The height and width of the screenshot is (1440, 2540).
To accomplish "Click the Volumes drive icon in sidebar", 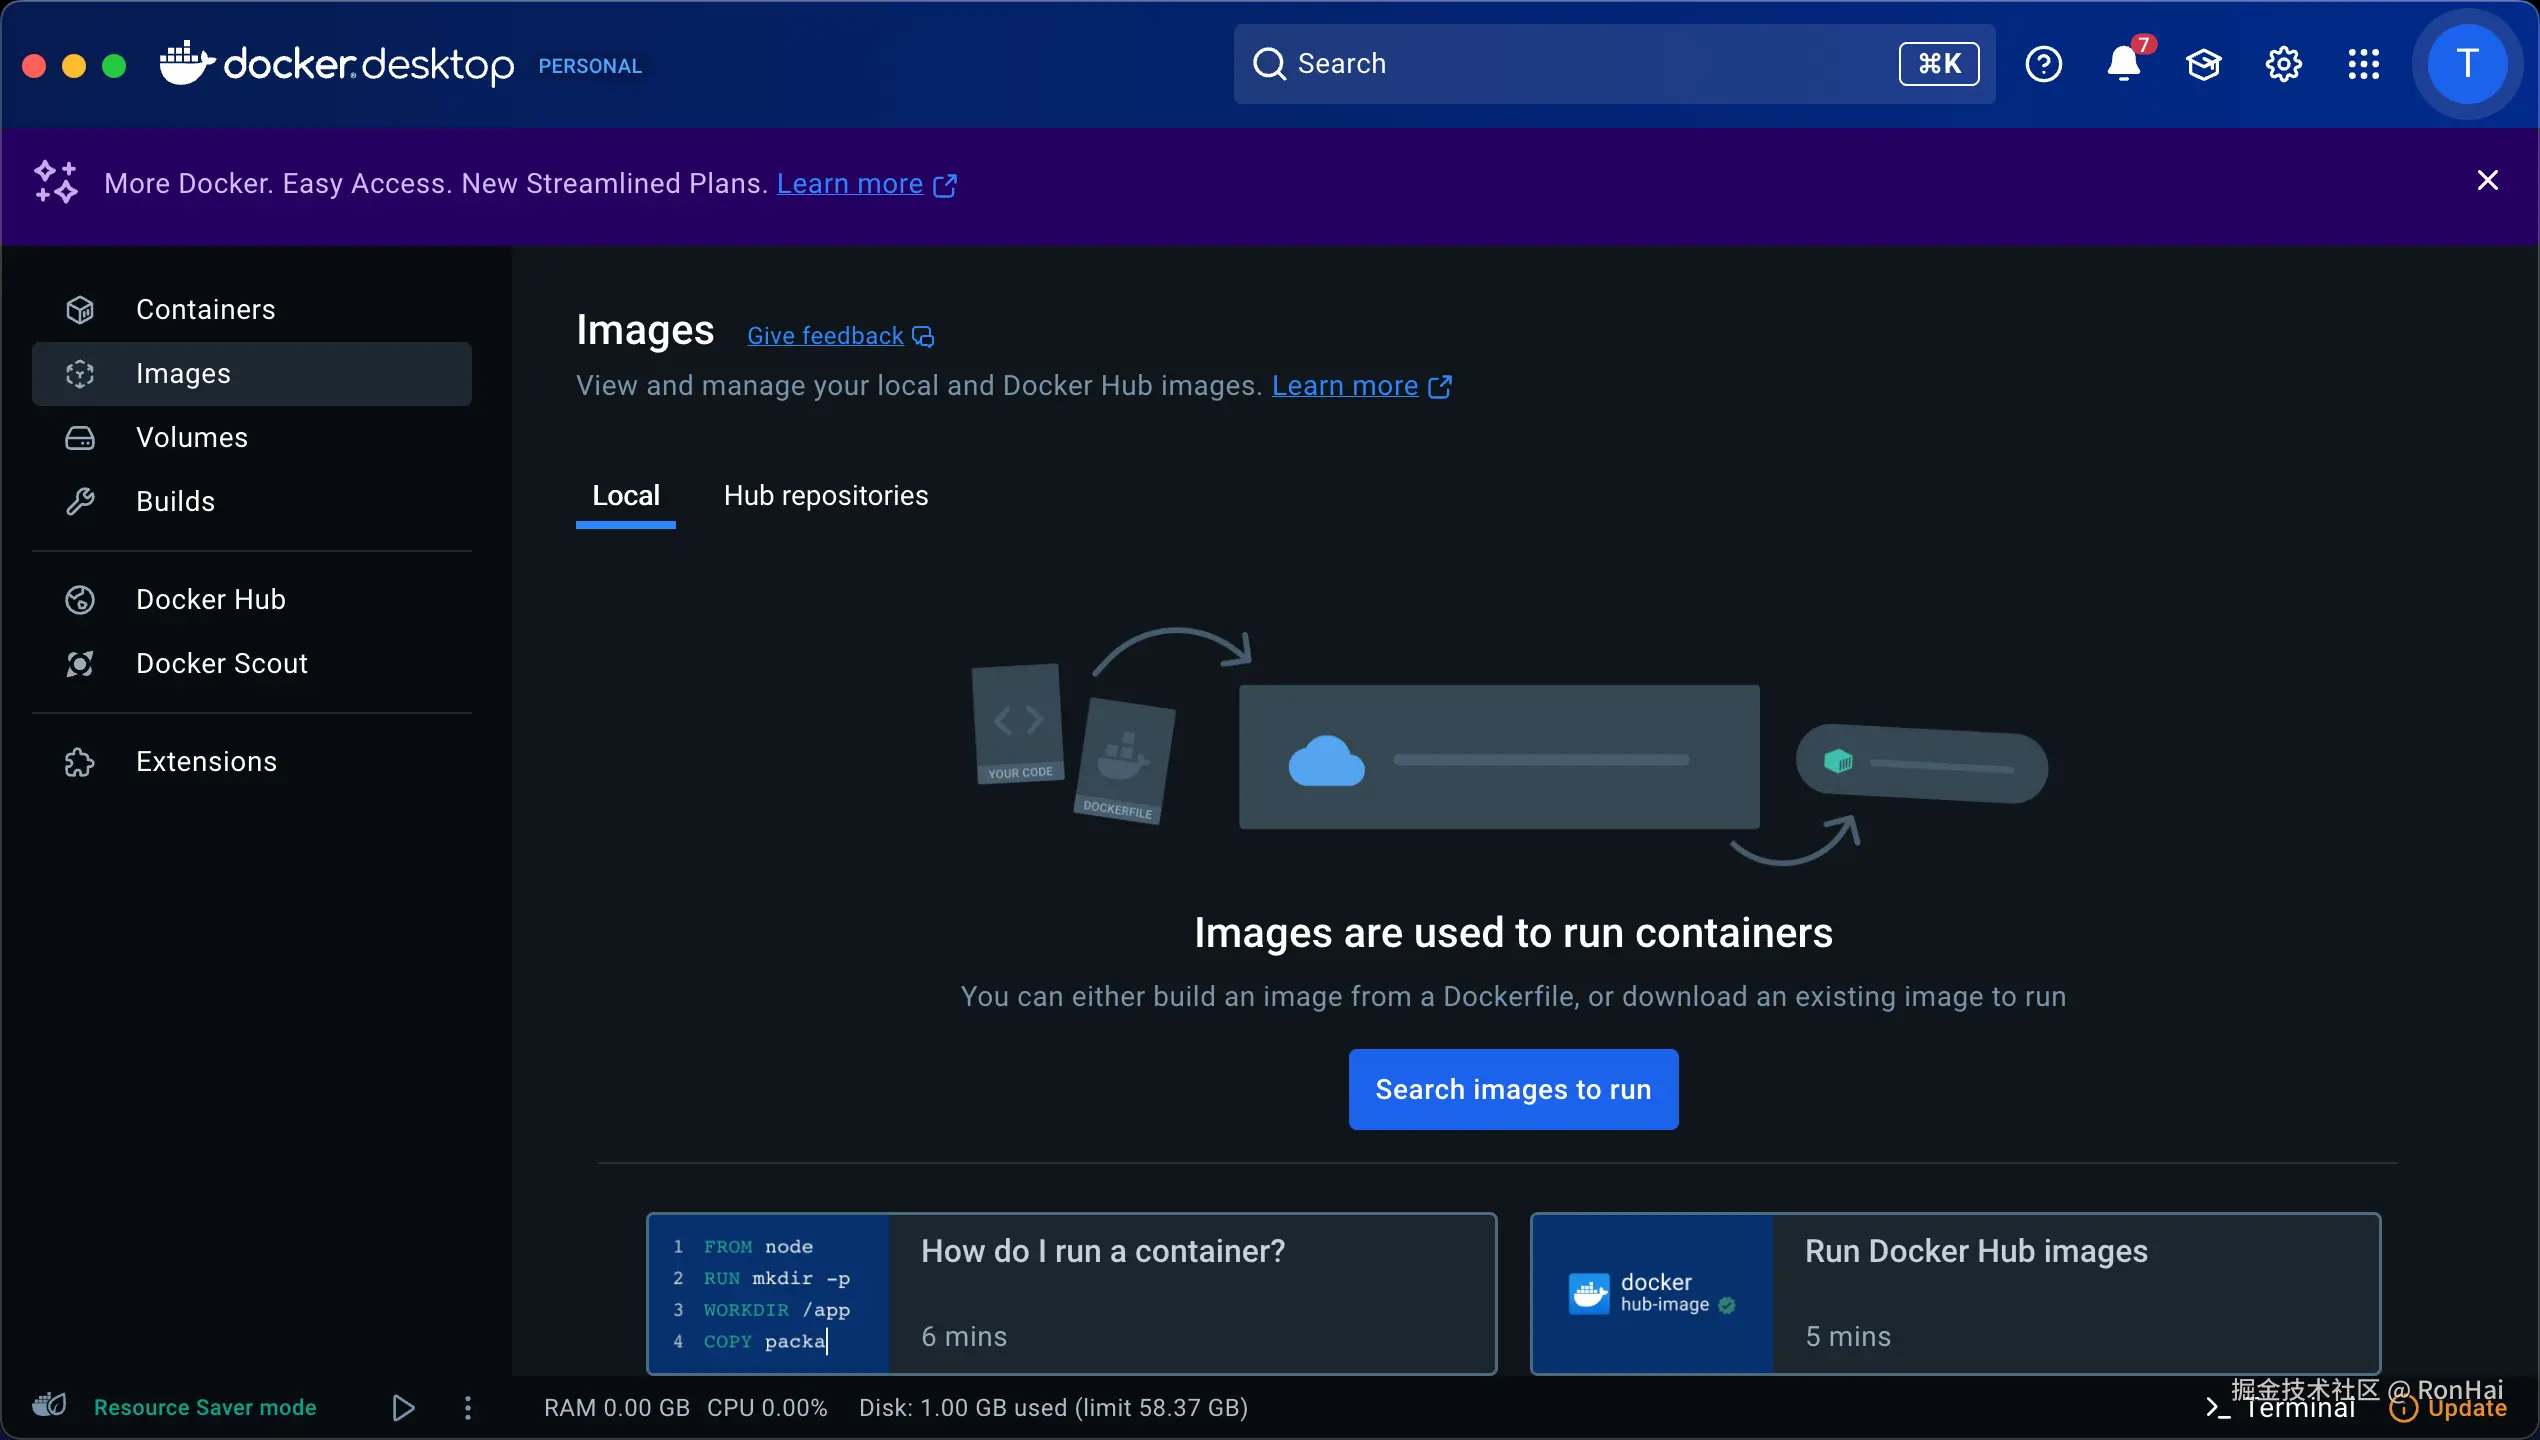I will [x=80, y=438].
